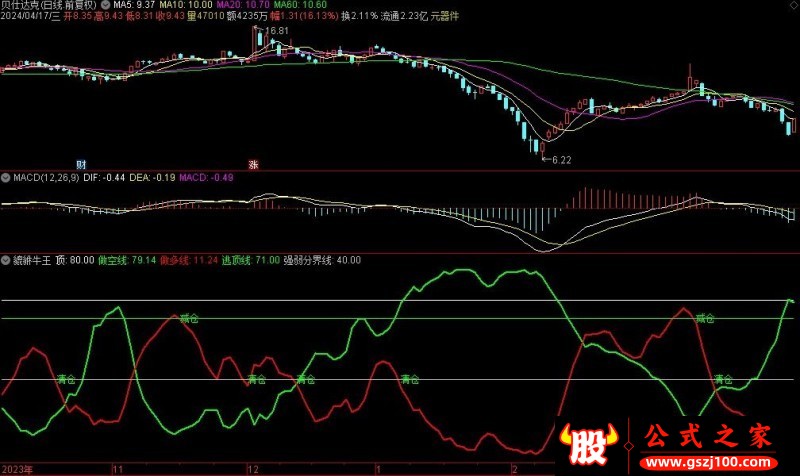Screen dimensions: 800x476
Task: Select the MA5: 9.37 label
Action: tap(134, 5)
